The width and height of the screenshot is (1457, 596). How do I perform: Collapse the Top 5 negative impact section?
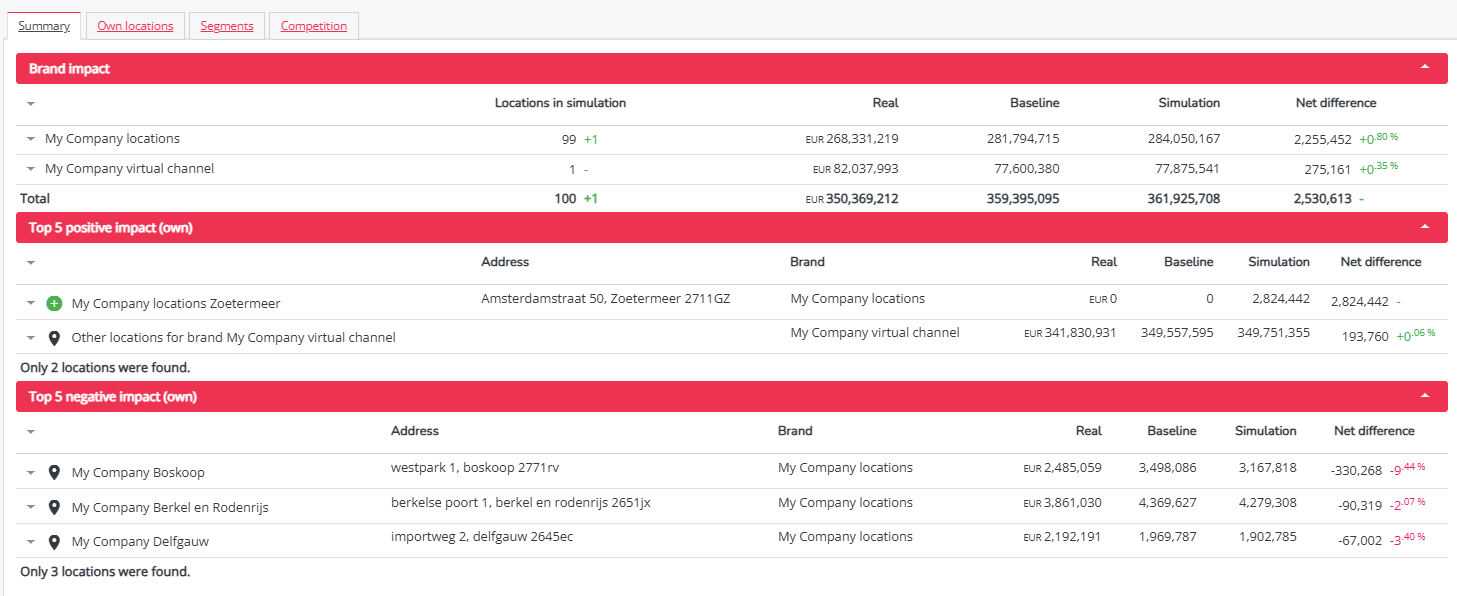pos(1425,396)
